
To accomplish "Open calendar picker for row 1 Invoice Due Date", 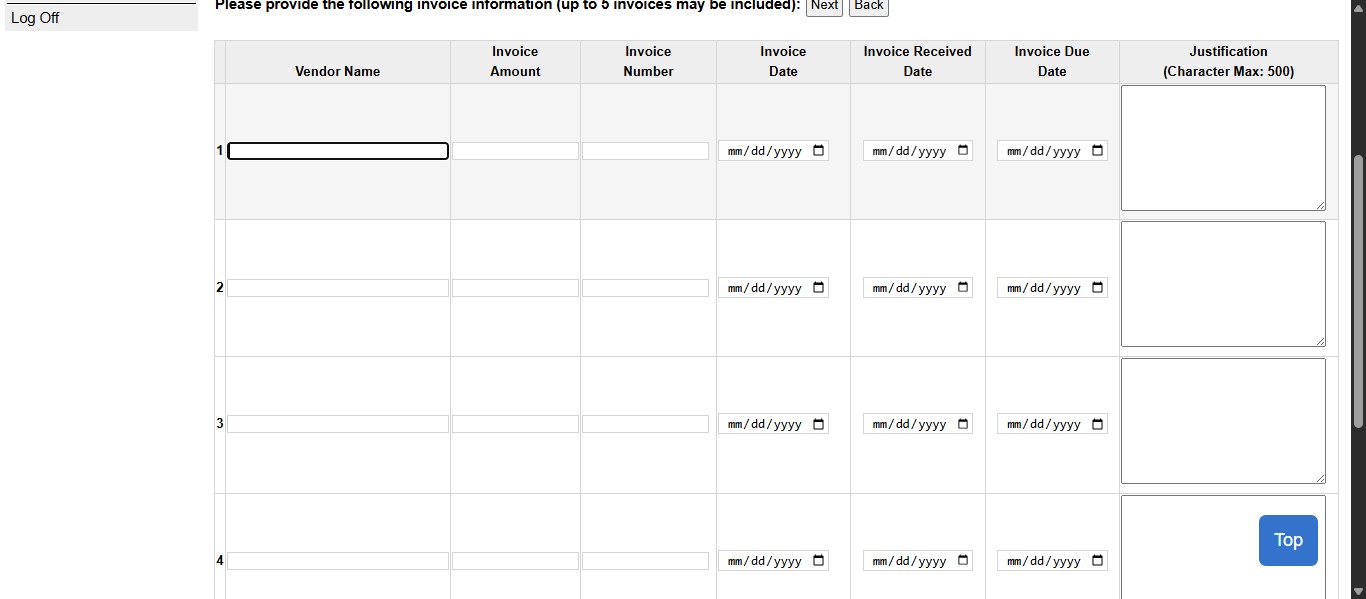I will pos(1097,151).
